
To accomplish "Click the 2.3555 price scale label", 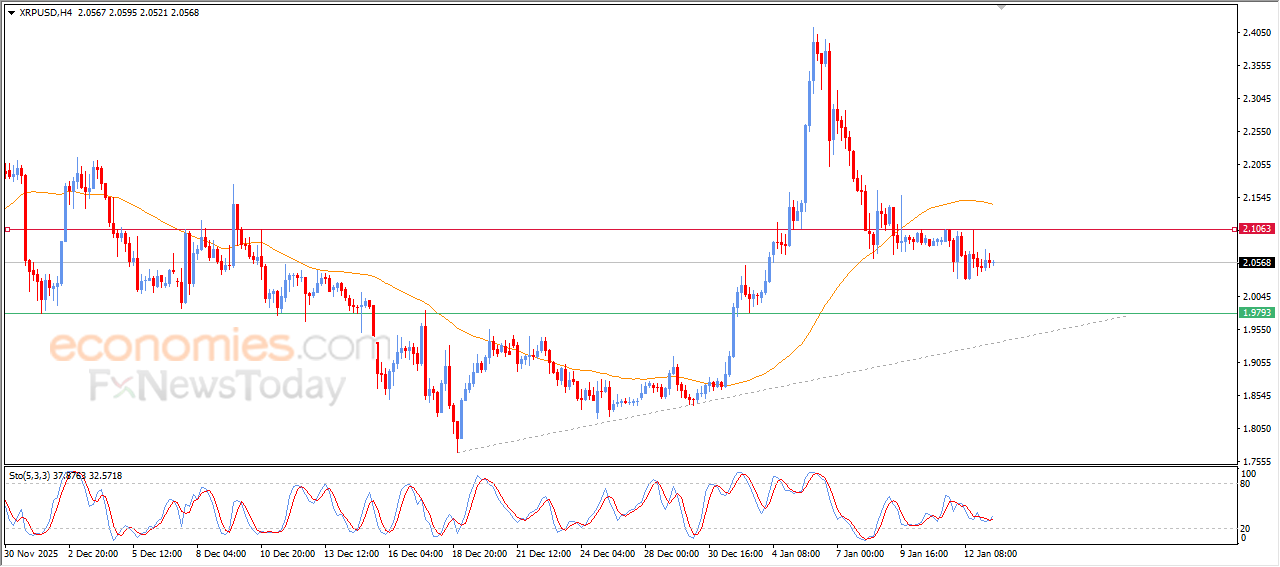I will point(1256,66).
